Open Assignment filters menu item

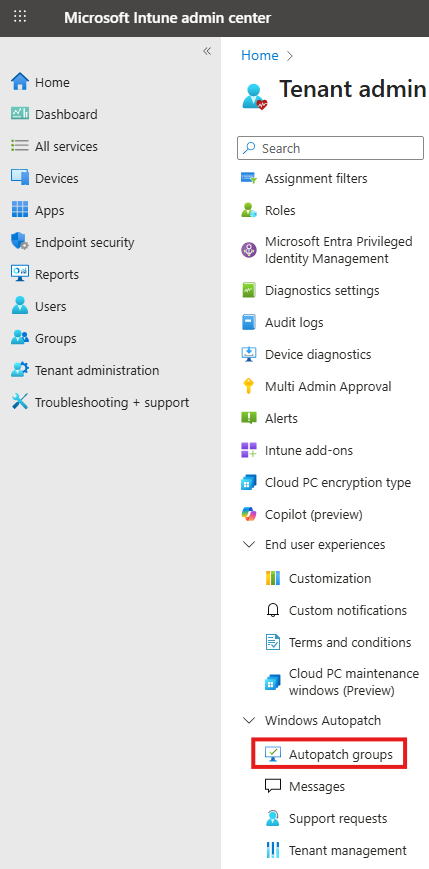pyautogui.click(x=316, y=178)
